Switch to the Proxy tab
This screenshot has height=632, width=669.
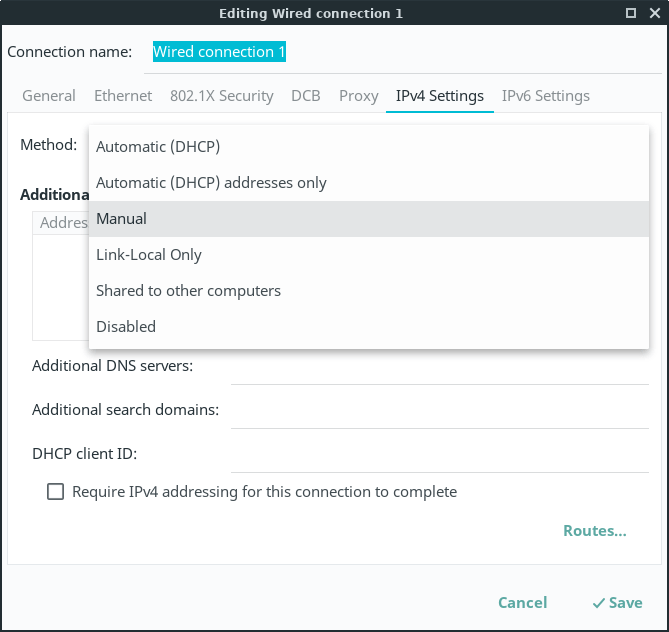point(358,96)
